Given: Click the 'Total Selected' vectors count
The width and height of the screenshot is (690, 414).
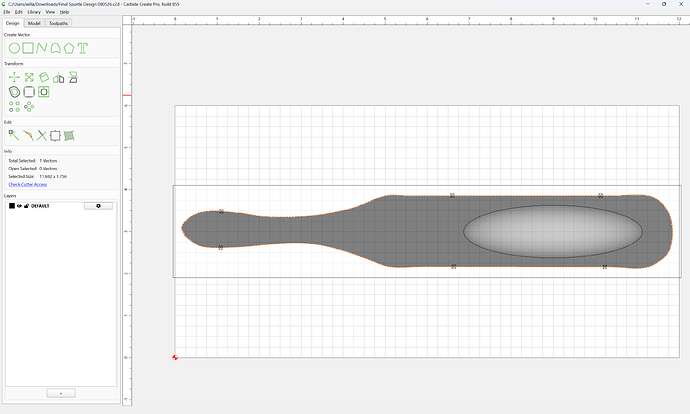Looking at the screenshot, I should (48, 161).
